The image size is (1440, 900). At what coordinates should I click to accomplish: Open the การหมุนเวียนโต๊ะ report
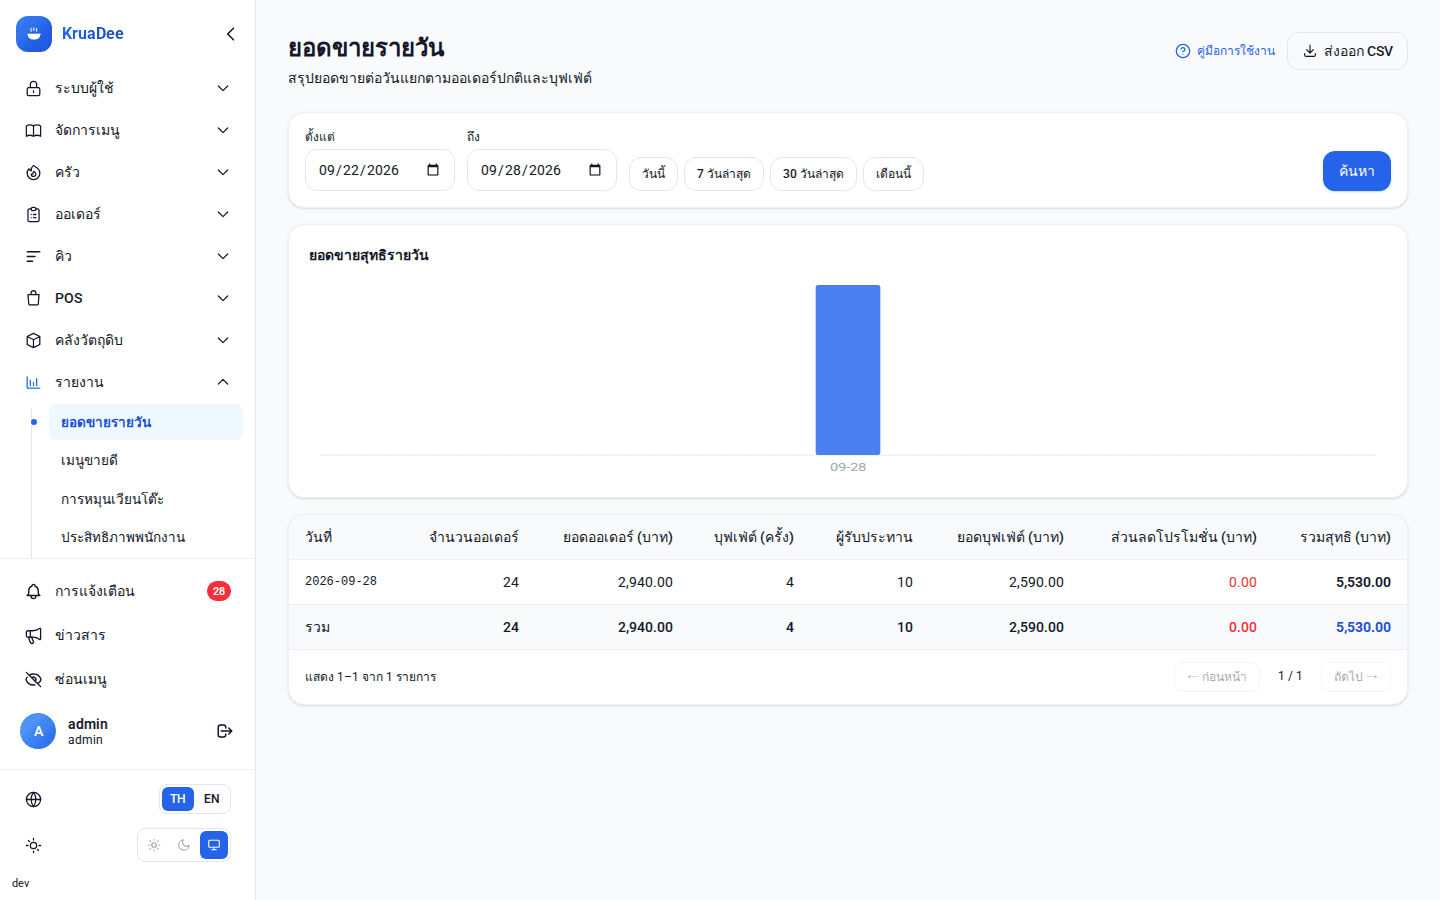coord(146,499)
